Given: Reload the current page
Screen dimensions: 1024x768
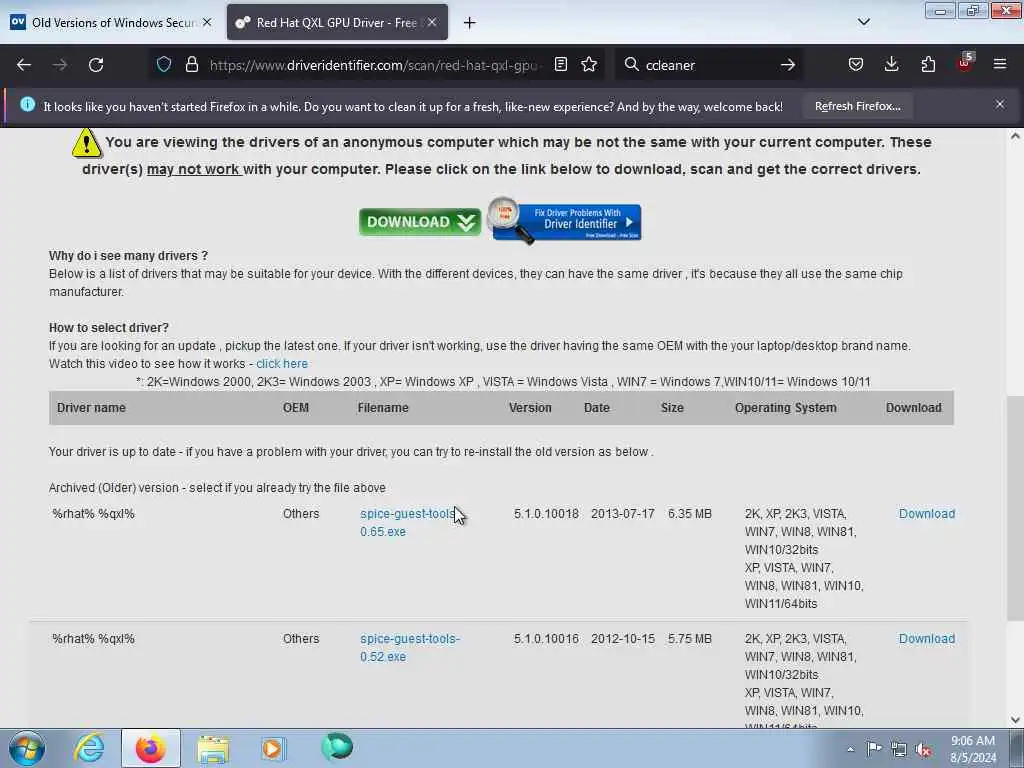Looking at the screenshot, I should (96, 65).
